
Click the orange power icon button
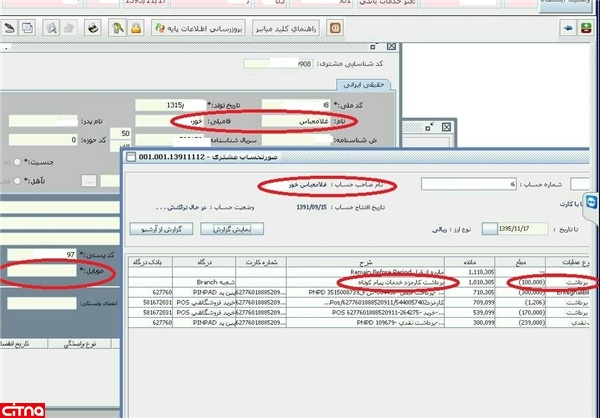click(x=335, y=28)
